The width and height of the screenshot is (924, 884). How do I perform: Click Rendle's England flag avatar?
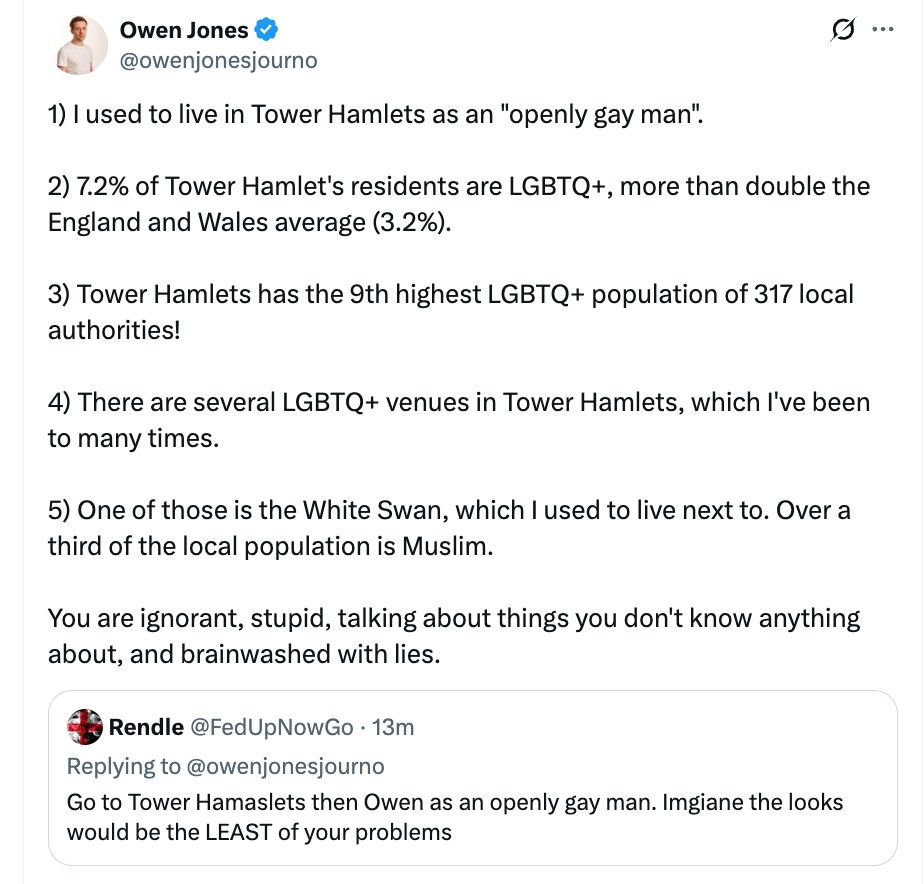pyautogui.click(x=84, y=726)
